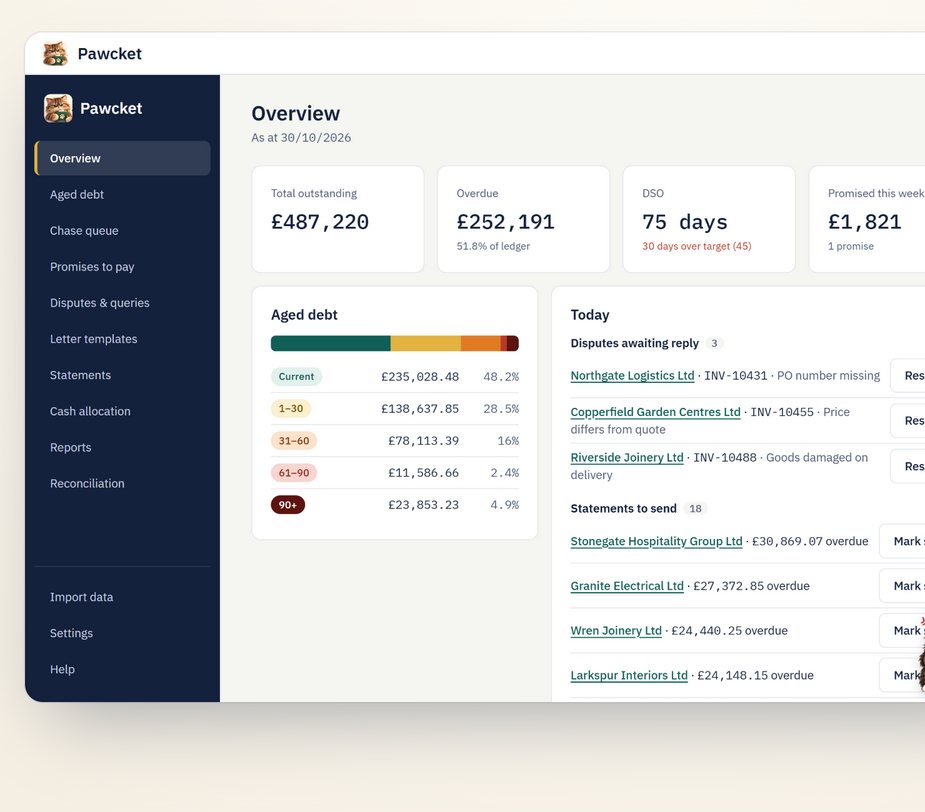Click the 28.5% percentage
Viewport: 925px width, 812px height.
coord(501,408)
